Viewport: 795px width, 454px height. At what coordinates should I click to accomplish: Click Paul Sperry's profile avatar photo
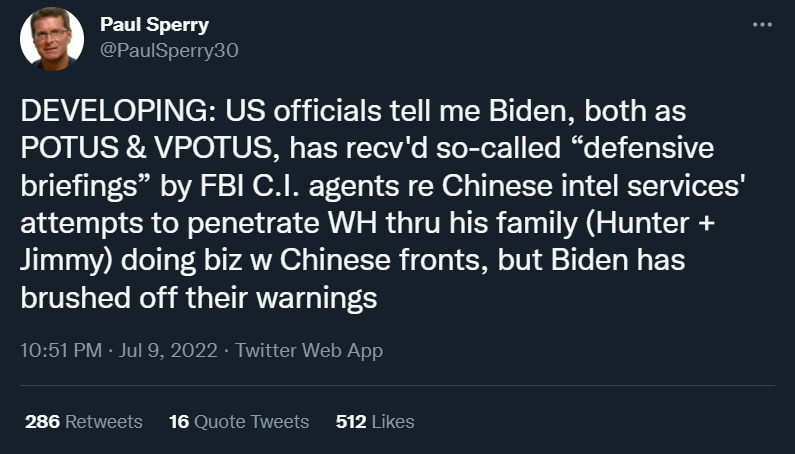(x=51, y=39)
